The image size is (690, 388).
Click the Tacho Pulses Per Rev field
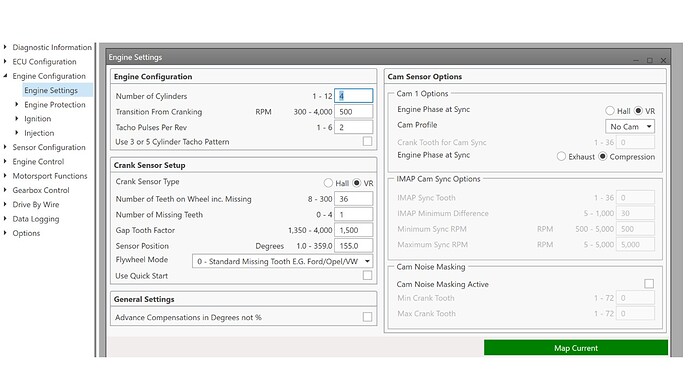pyautogui.click(x=353, y=127)
